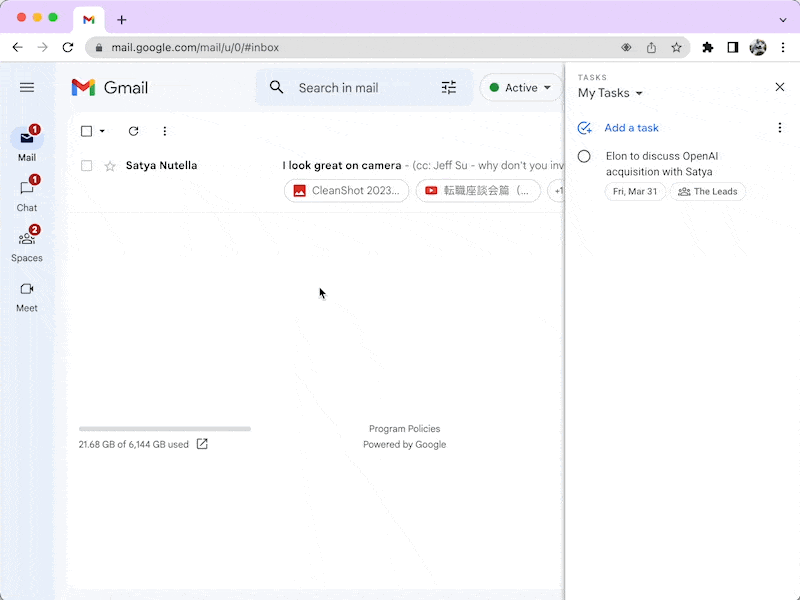
Task: Open the Fri, Mar 31 date chip
Action: click(635, 191)
